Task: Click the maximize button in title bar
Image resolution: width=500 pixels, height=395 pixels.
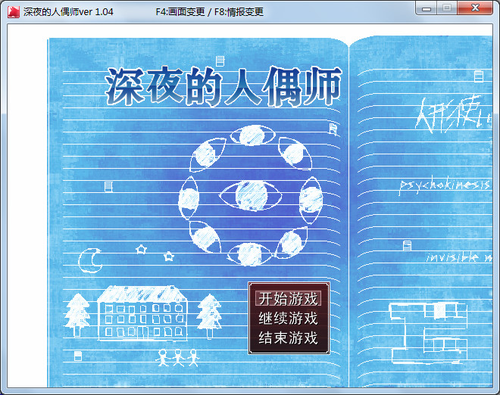Action: coord(447,8)
